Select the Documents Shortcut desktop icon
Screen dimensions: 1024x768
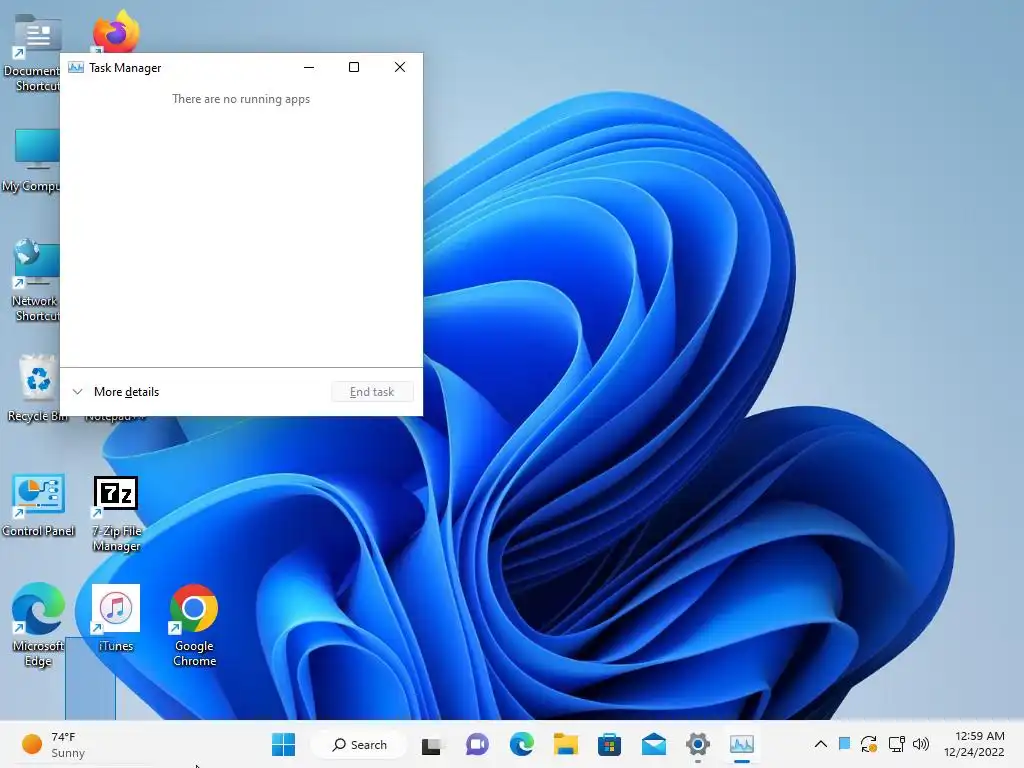point(33,52)
